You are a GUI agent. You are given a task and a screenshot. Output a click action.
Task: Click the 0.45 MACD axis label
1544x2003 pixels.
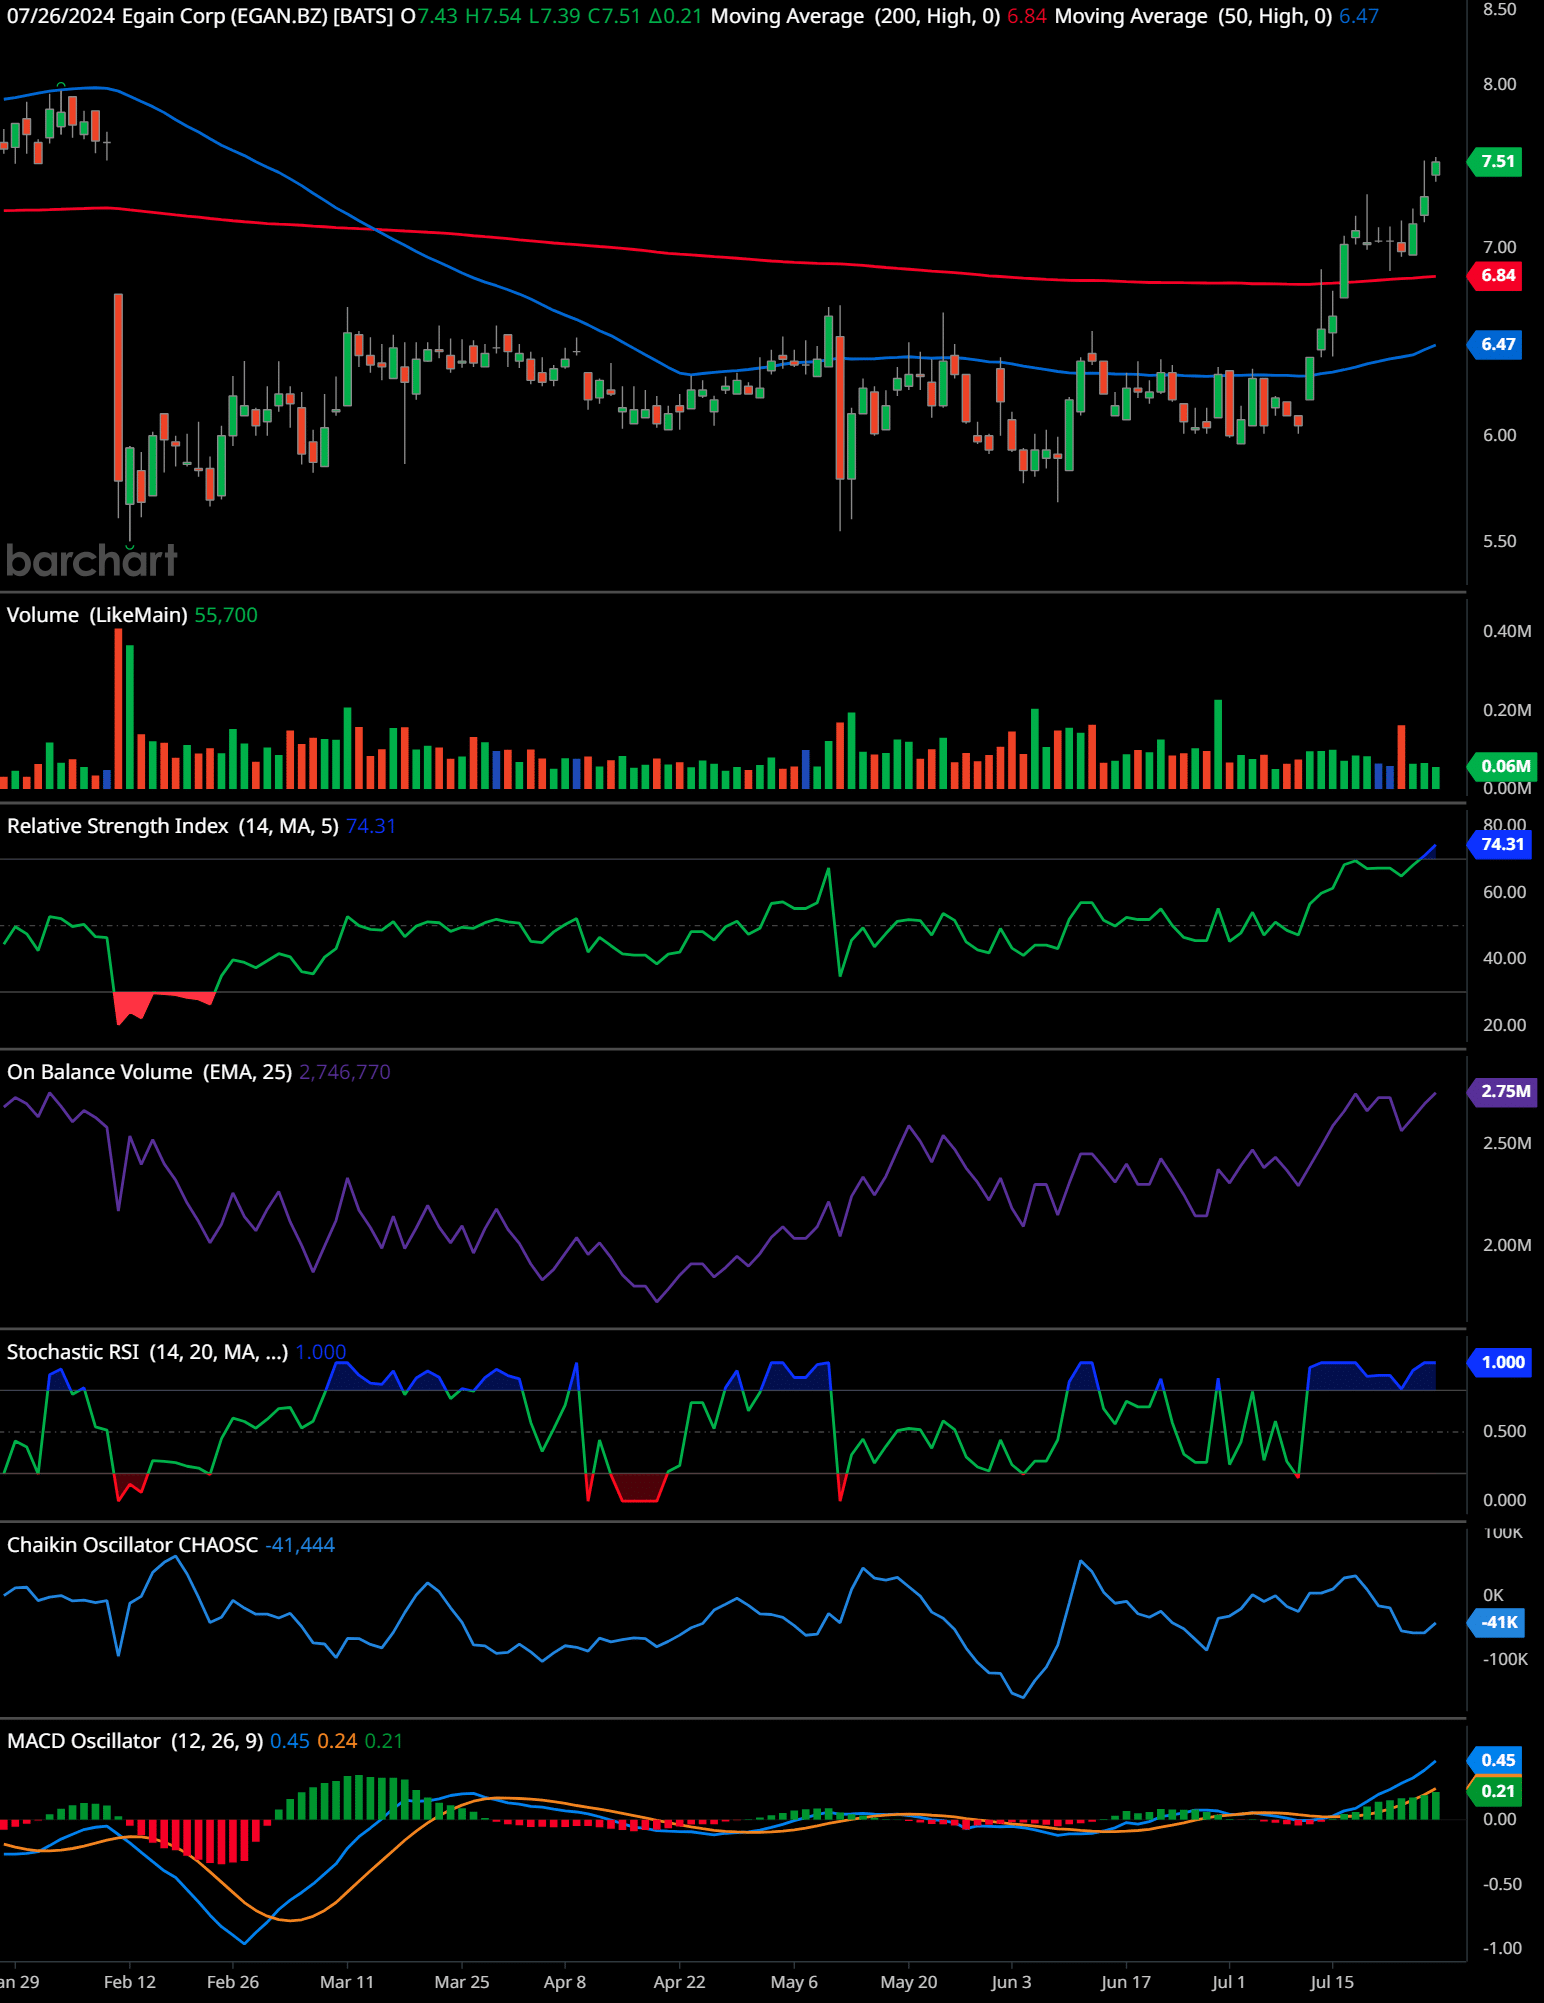pyautogui.click(x=1496, y=1760)
